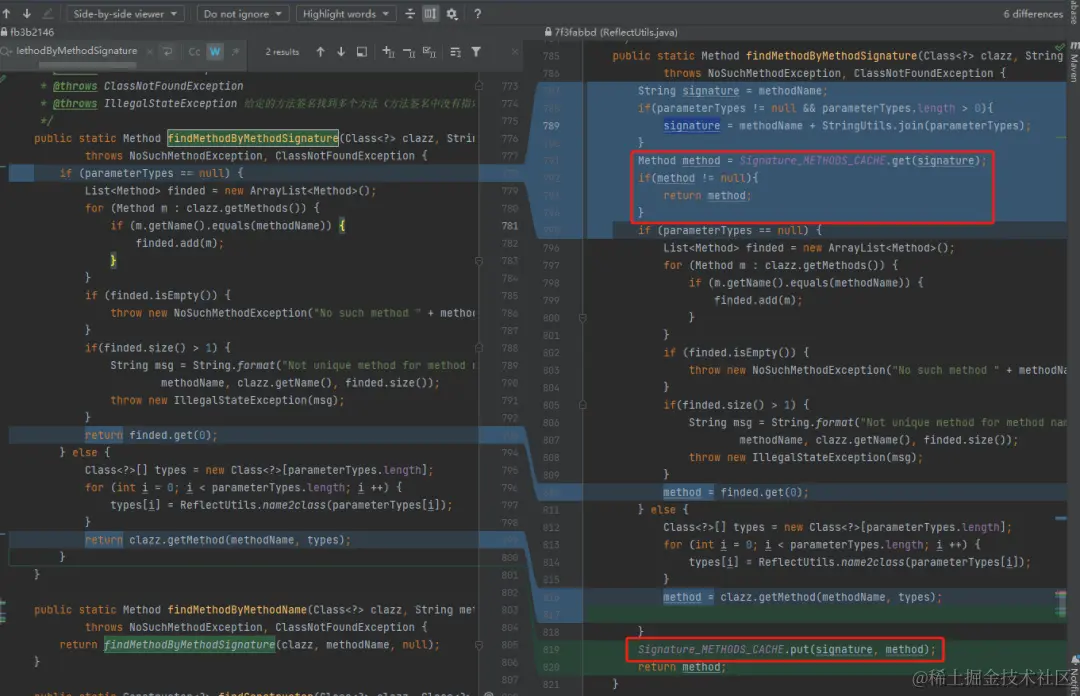Click Signature_METHODS_CACHE.put line 819
Image resolution: width=1080 pixels, height=696 pixels.
(x=787, y=649)
